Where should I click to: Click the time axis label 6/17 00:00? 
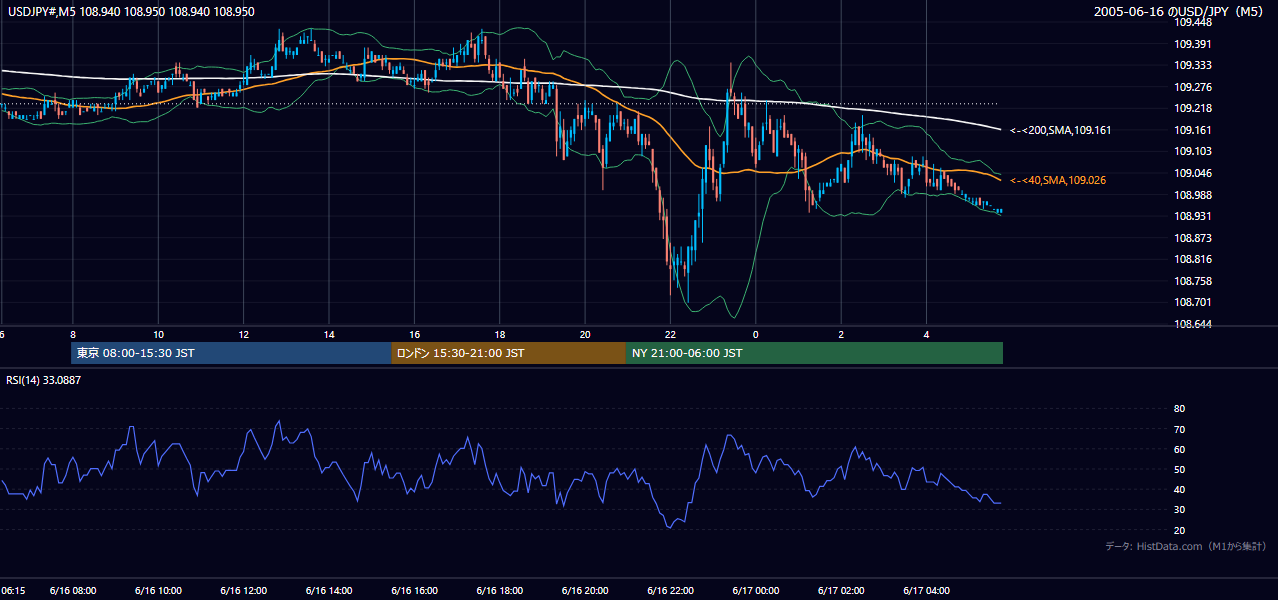(755, 591)
